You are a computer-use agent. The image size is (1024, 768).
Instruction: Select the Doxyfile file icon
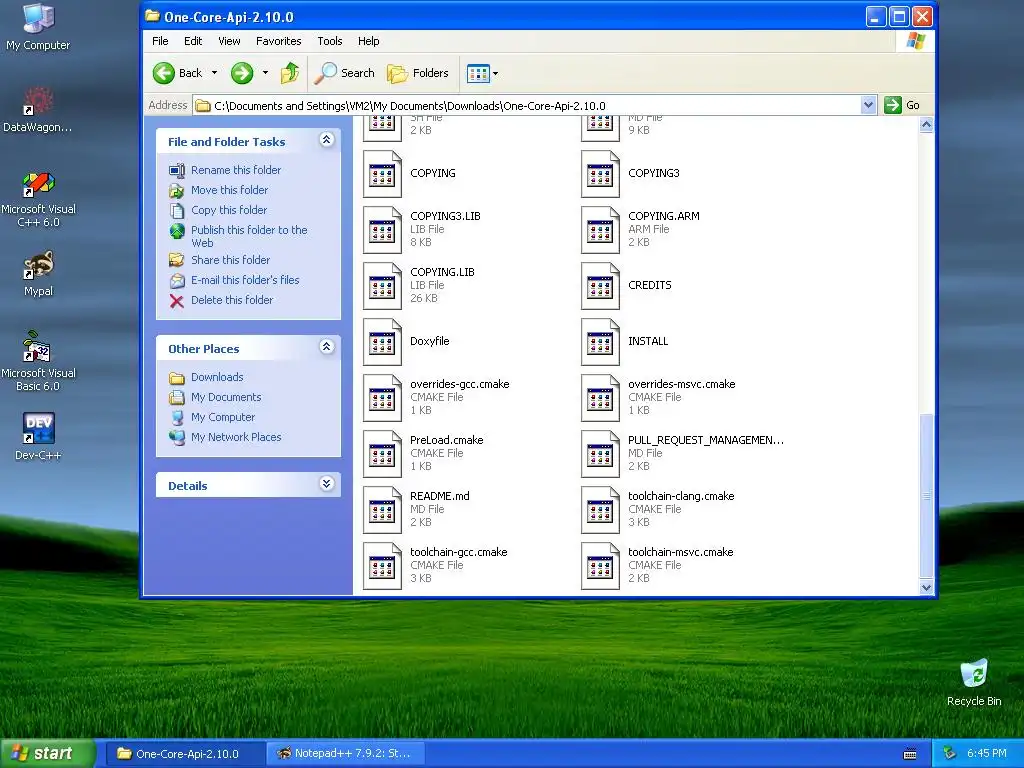pyautogui.click(x=382, y=342)
